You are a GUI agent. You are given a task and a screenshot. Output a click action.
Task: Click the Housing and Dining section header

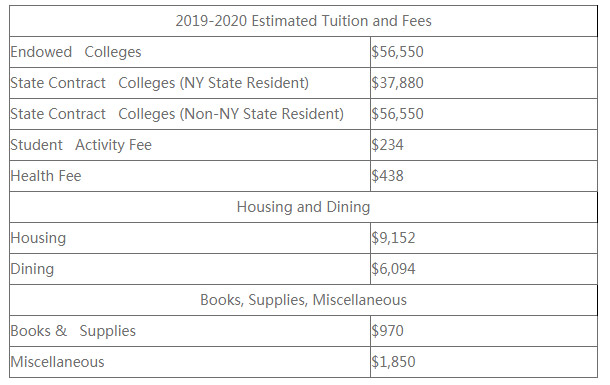(x=303, y=207)
